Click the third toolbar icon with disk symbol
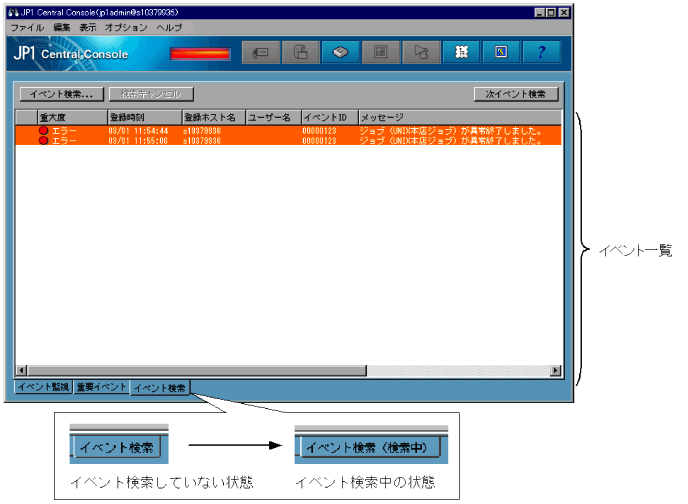 click(x=340, y=52)
